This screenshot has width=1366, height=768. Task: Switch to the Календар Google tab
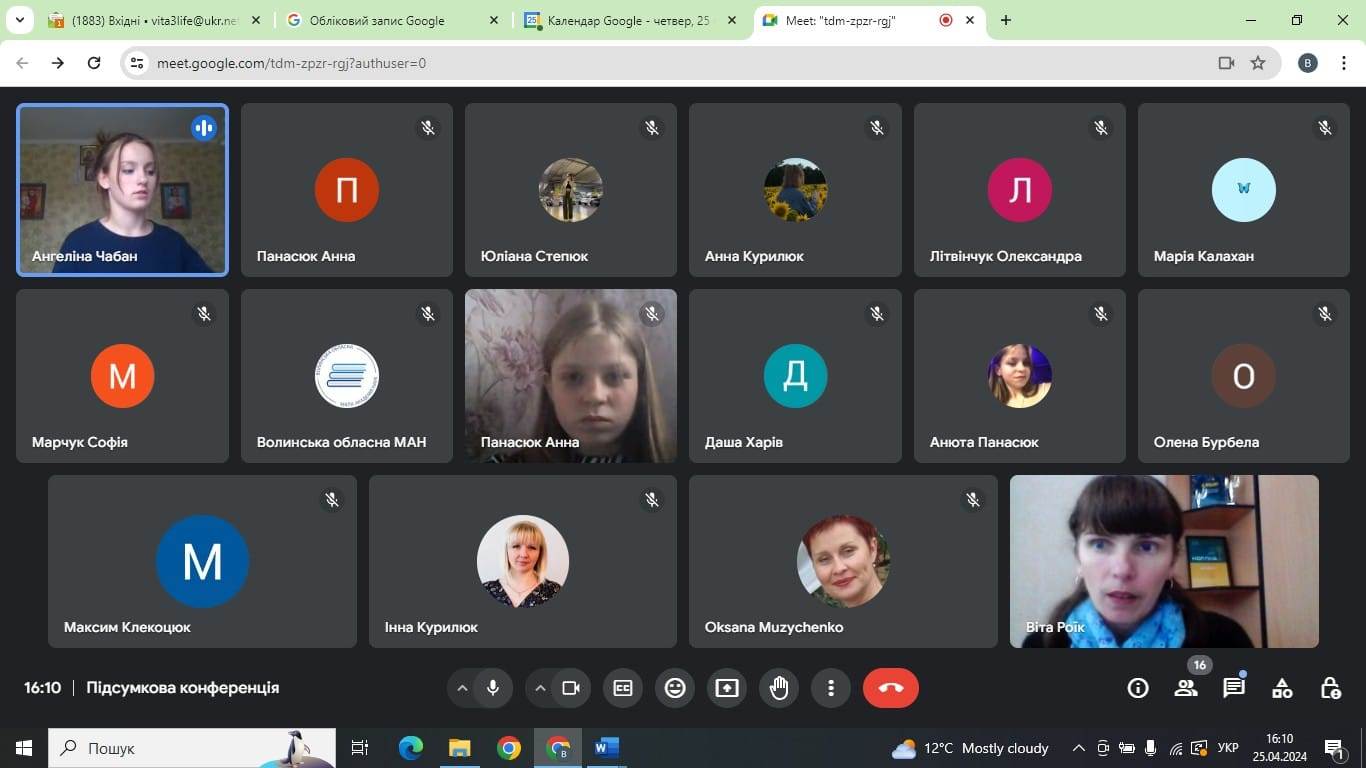[x=628, y=20]
